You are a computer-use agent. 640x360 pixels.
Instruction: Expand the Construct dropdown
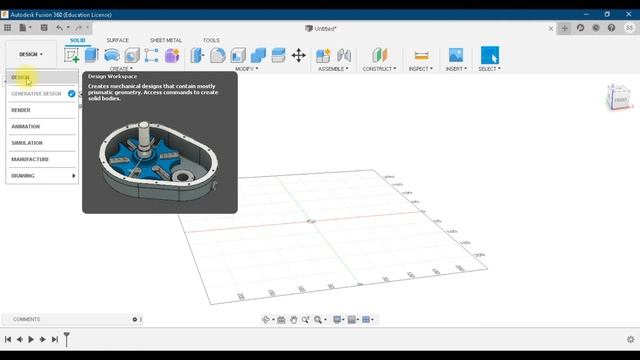pos(379,69)
